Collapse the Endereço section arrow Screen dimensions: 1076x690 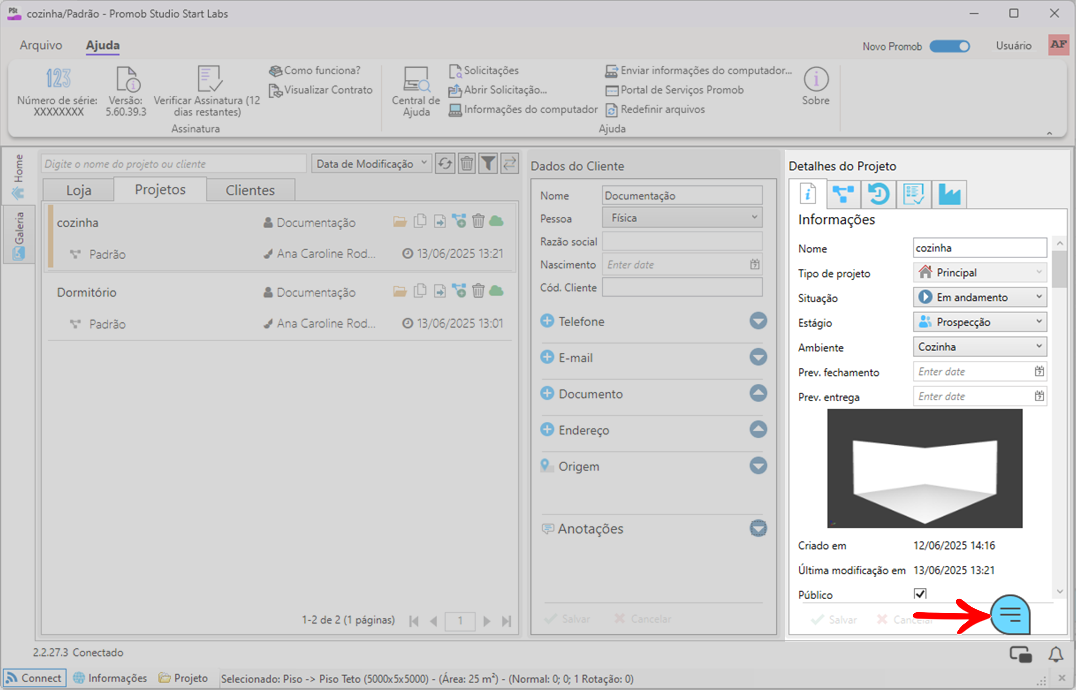click(x=758, y=429)
